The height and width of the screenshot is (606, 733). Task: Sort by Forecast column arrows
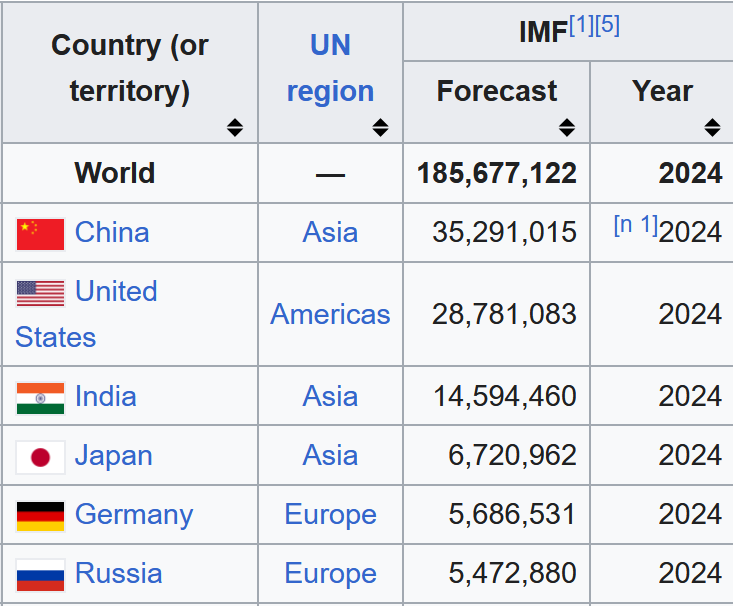(567, 127)
